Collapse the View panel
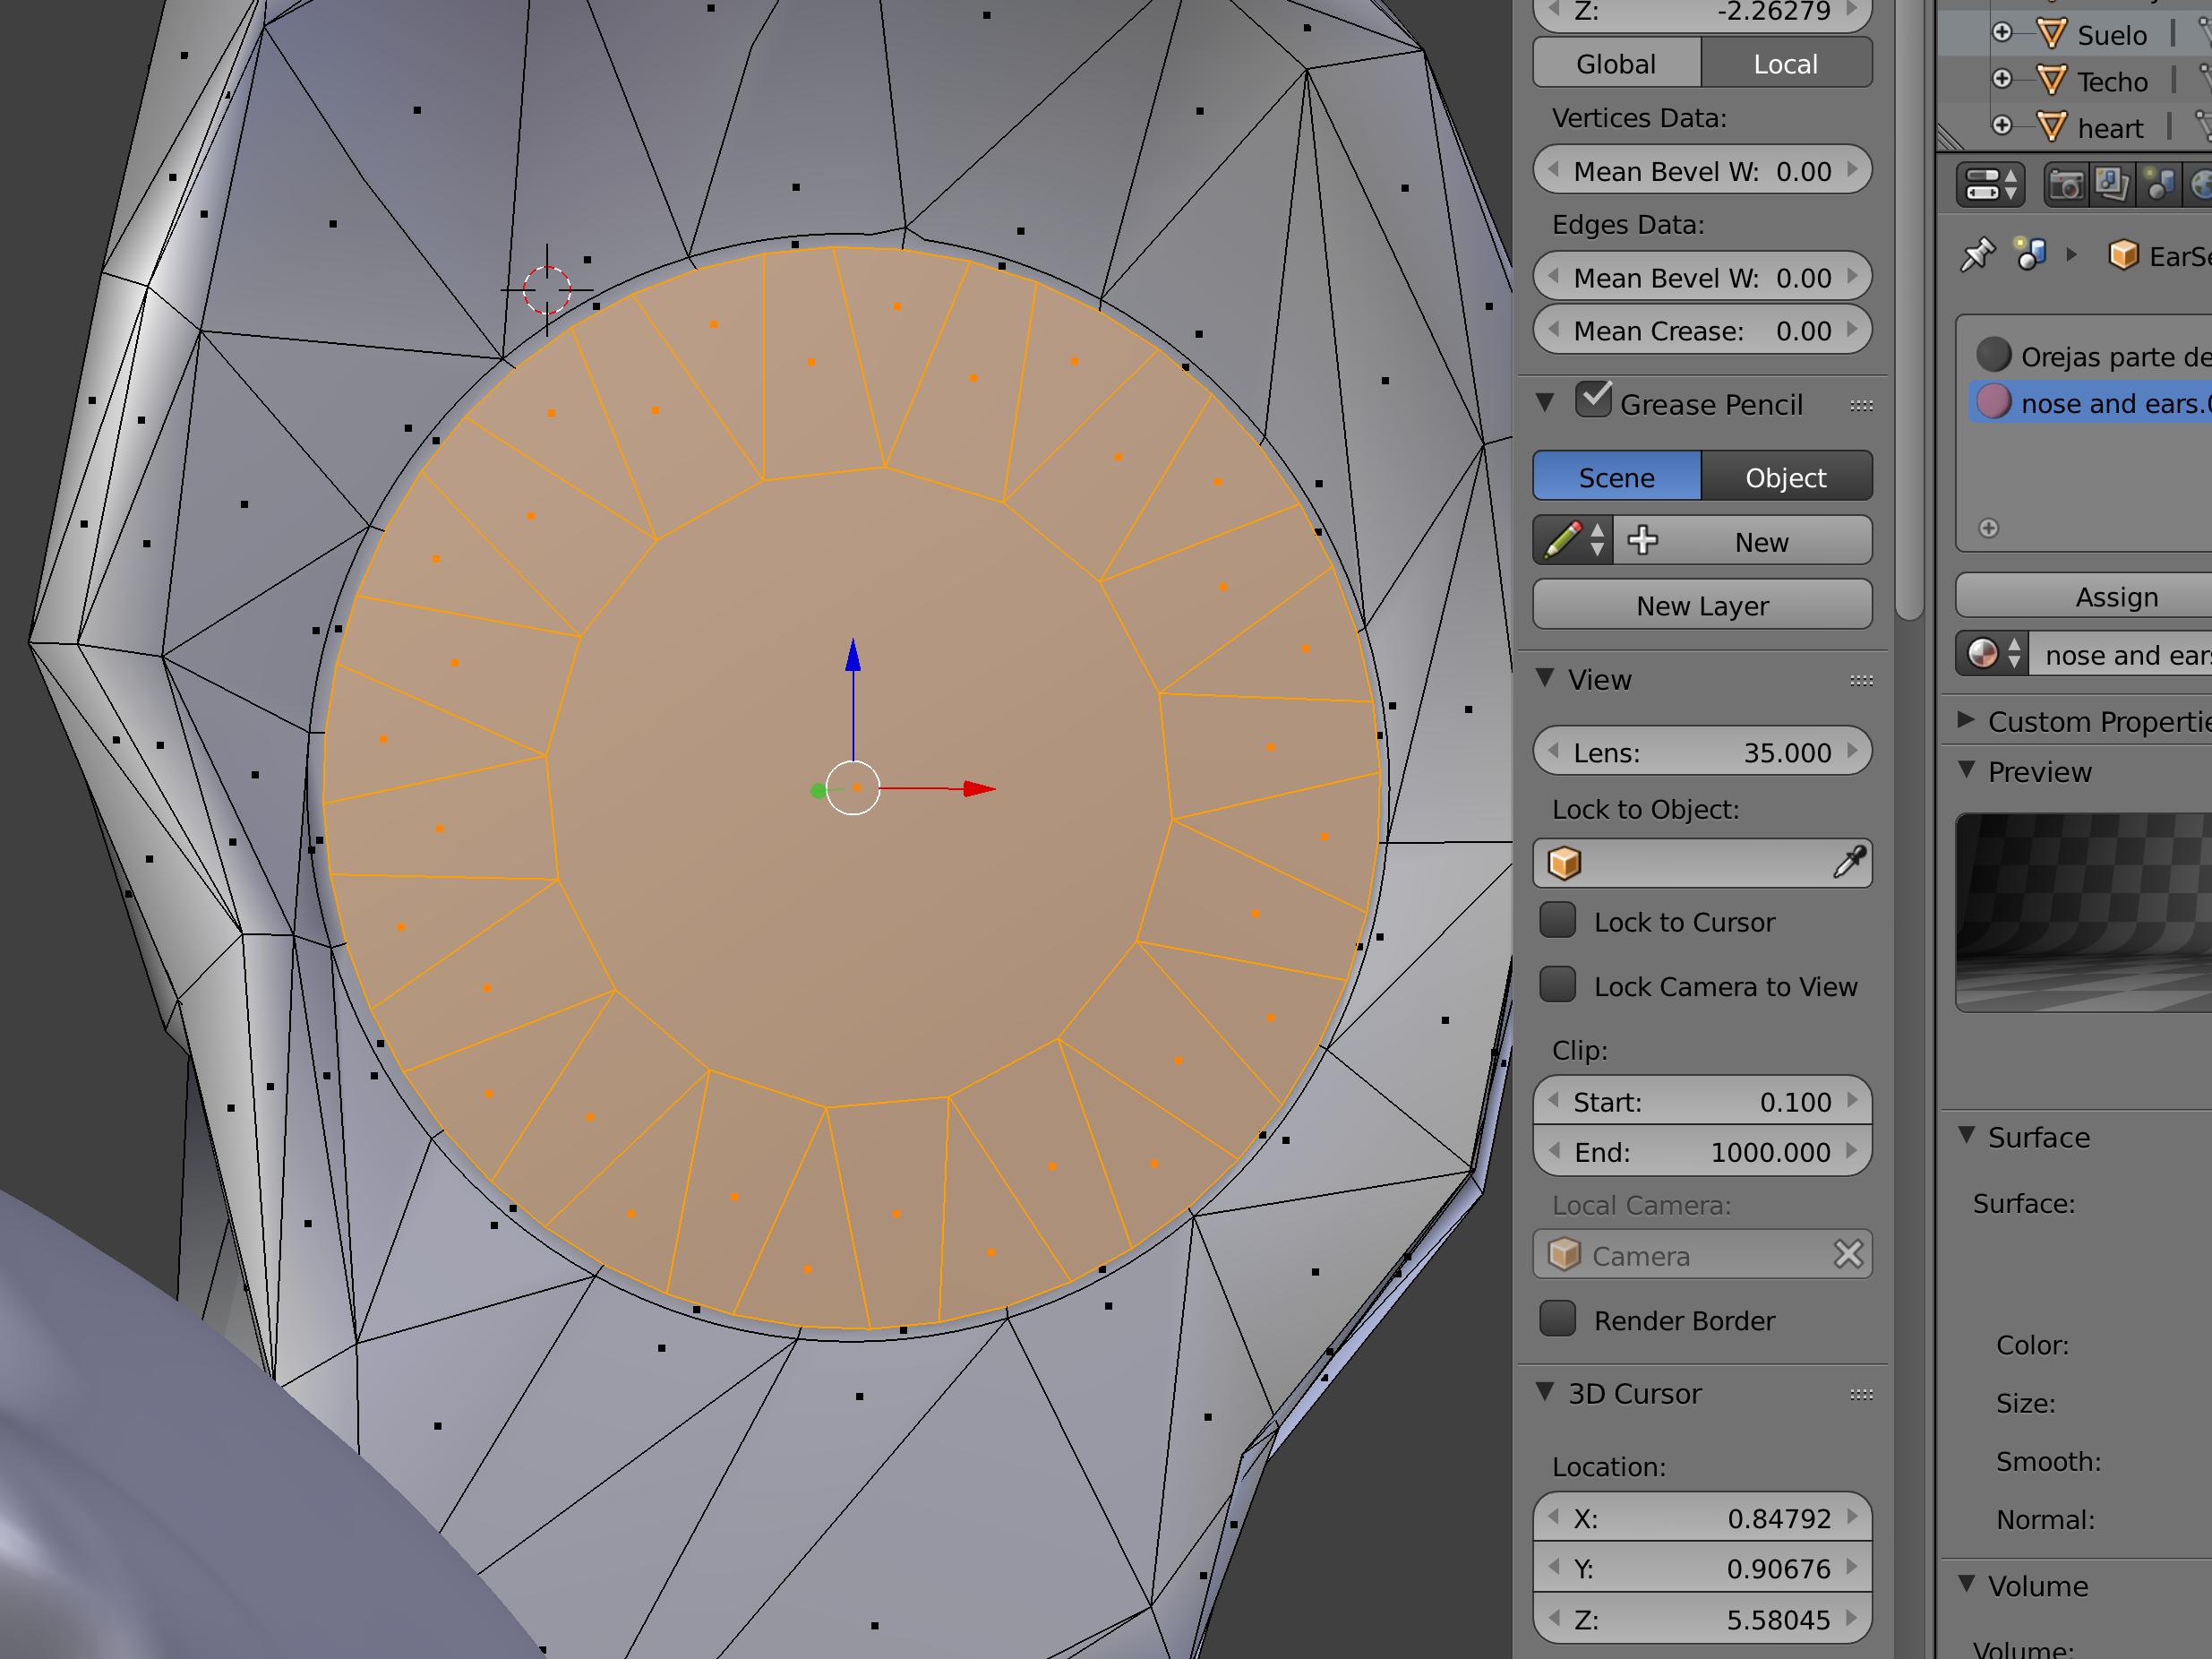Viewport: 2212px width, 1659px height. click(1546, 678)
